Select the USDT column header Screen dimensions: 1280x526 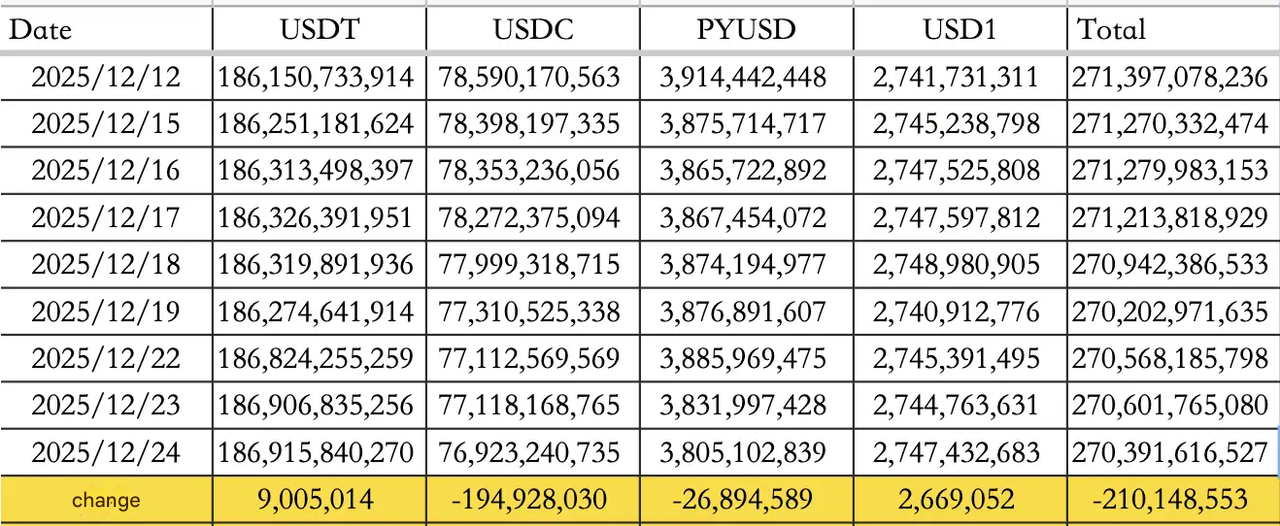click(x=319, y=29)
